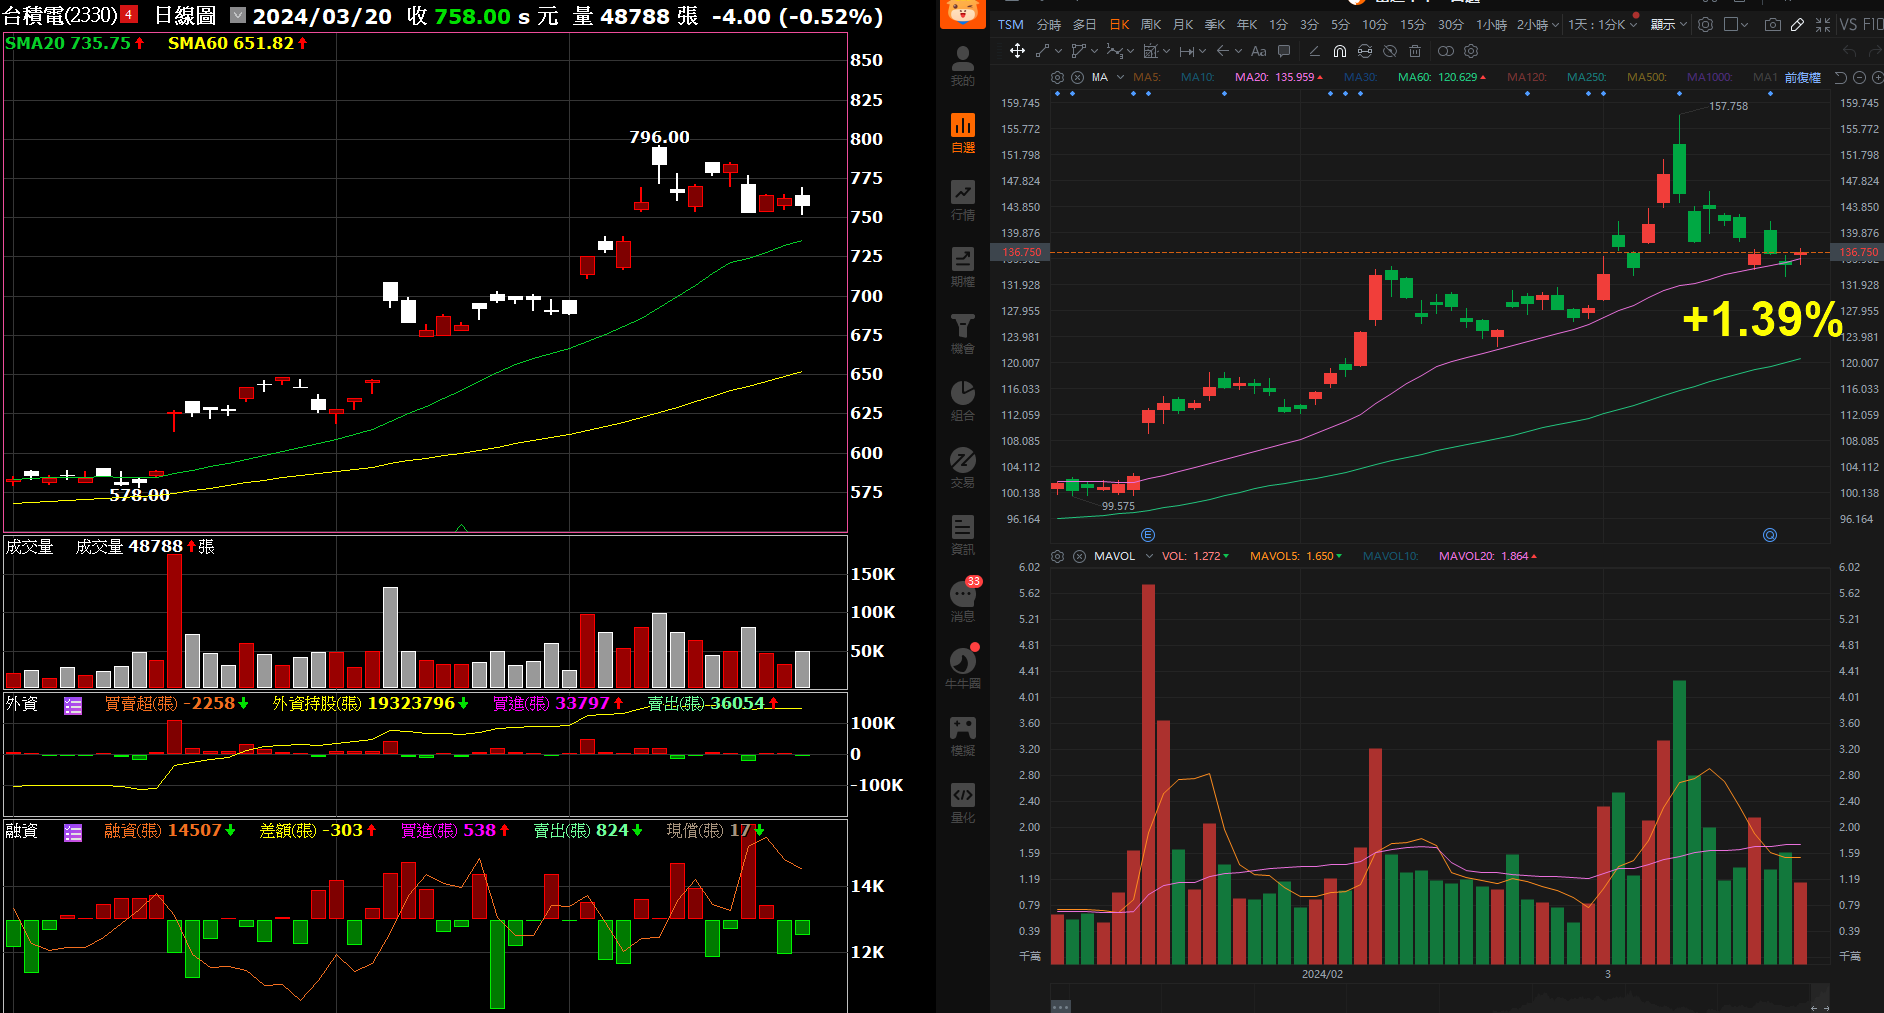Toggle hide drawings eye-slash icon
Screen dimensions: 1884x1013
pos(1390,51)
